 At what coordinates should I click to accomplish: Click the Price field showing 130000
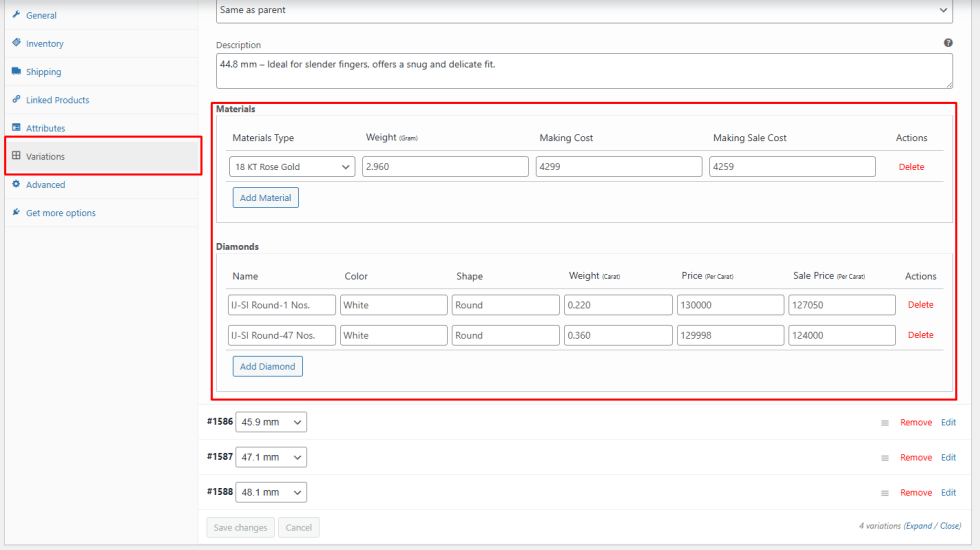(729, 305)
